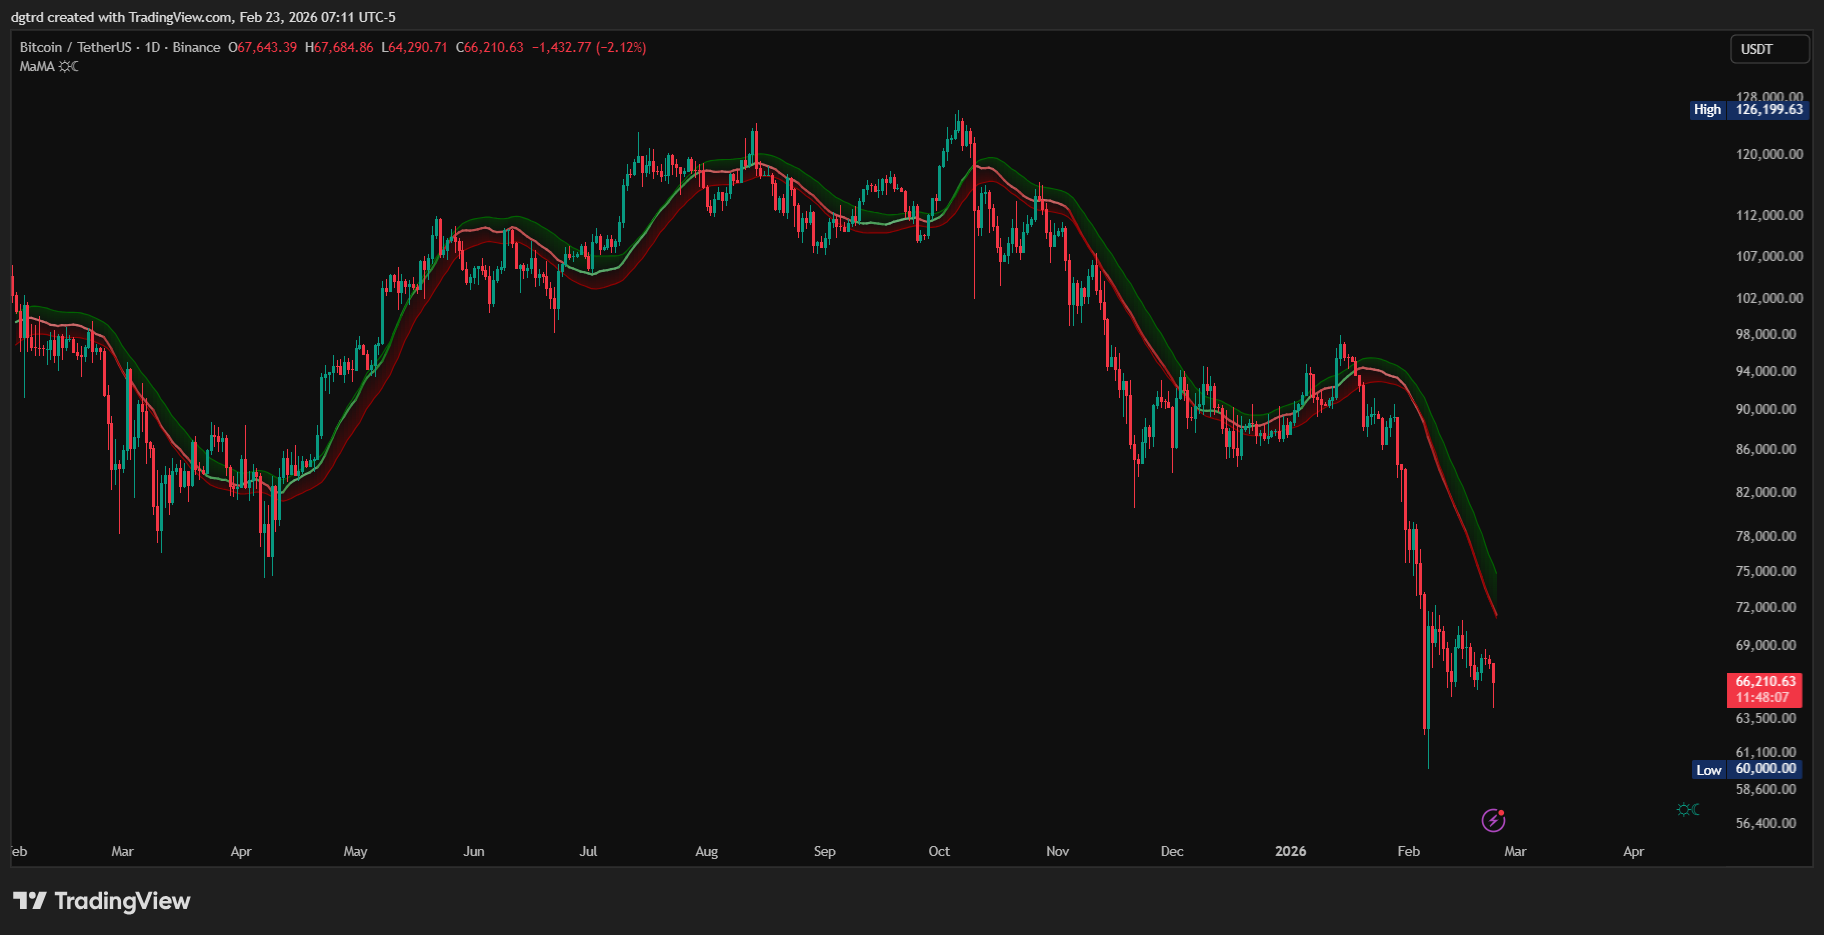Click the 60,000.00 low price label
The height and width of the screenshot is (935, 1824).
pos(1766,769)
